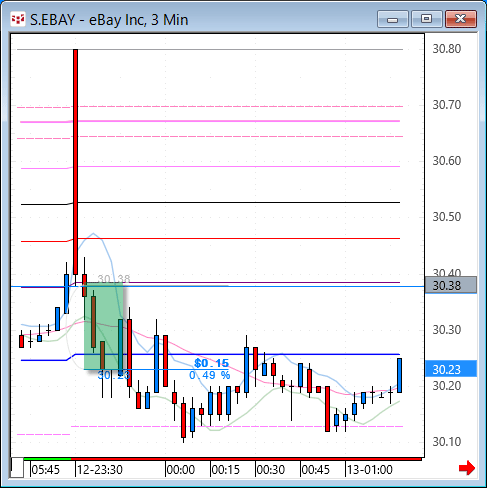This screenshot has height=488, width=487.
Task: Click the tall red candlestick spiking to 30.80
Action: pos(76,162)
